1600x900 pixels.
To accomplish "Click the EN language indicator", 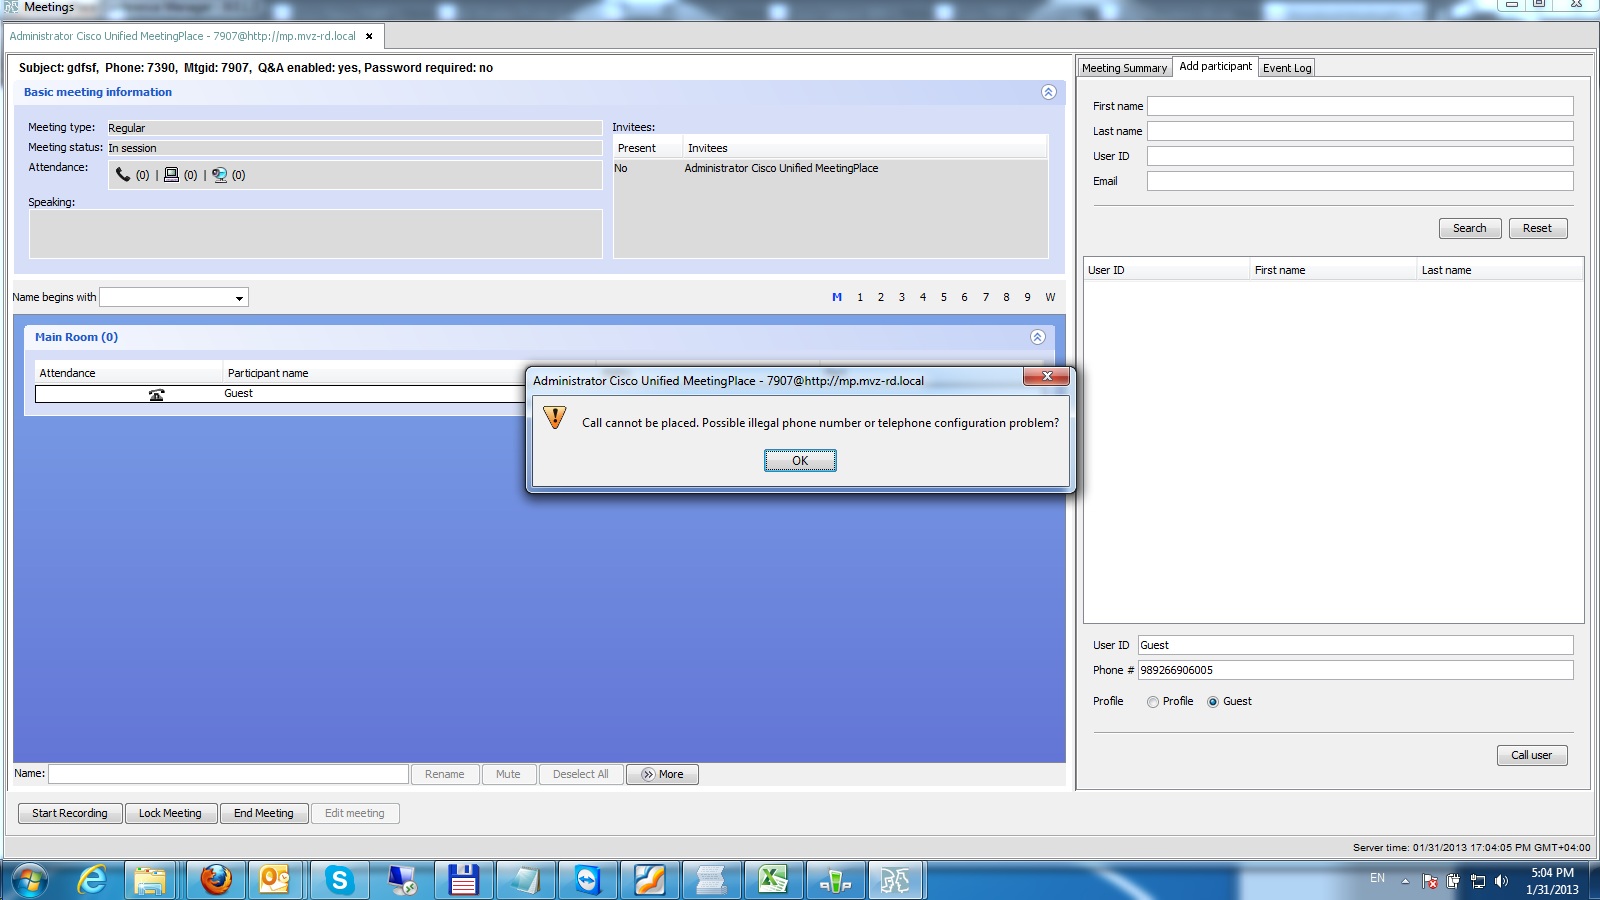I will [1377, 878].
